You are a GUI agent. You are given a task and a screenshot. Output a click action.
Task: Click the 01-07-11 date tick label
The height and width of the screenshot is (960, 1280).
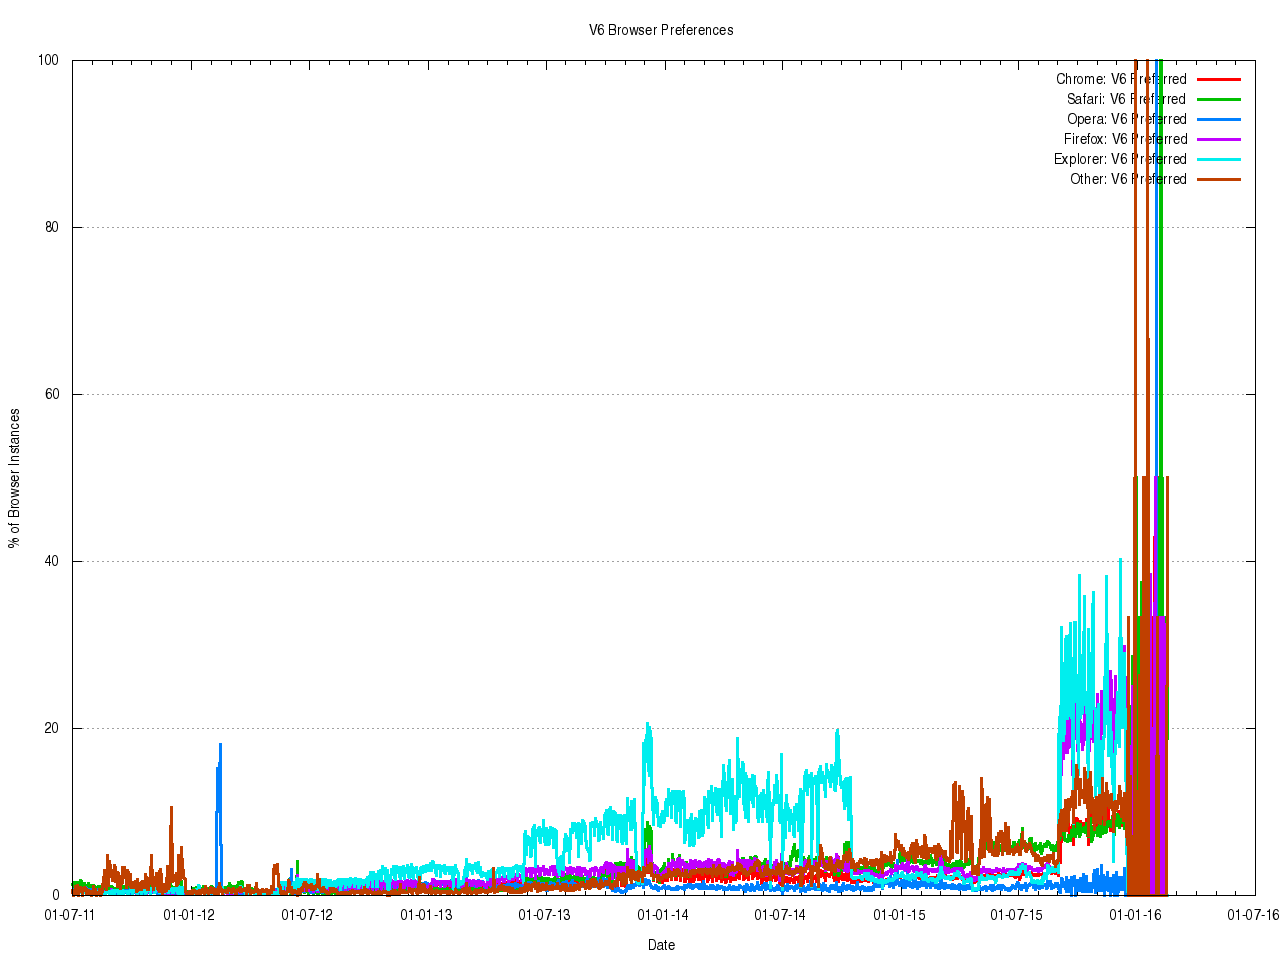point(70,914)
